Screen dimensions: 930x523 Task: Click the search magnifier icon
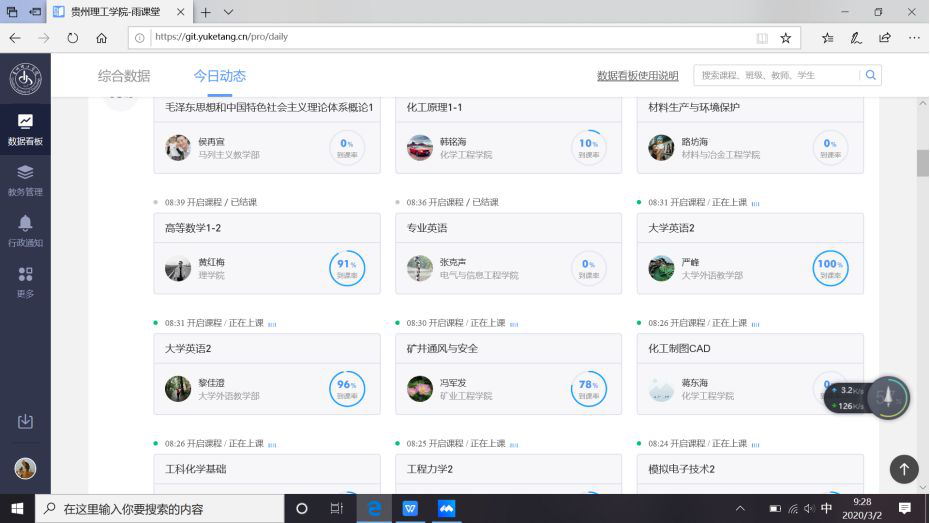[x=871, y=75]
